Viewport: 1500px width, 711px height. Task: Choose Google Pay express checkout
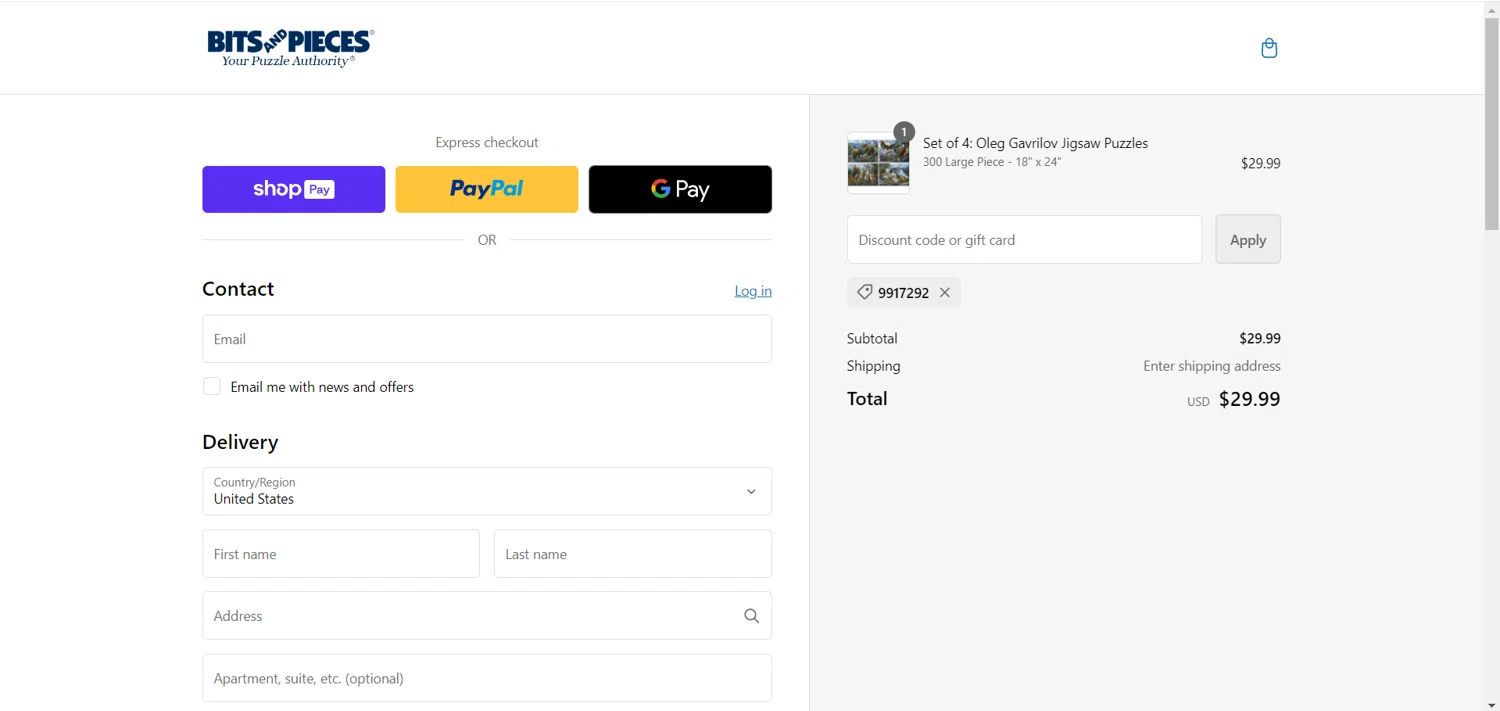pos(680,189)
